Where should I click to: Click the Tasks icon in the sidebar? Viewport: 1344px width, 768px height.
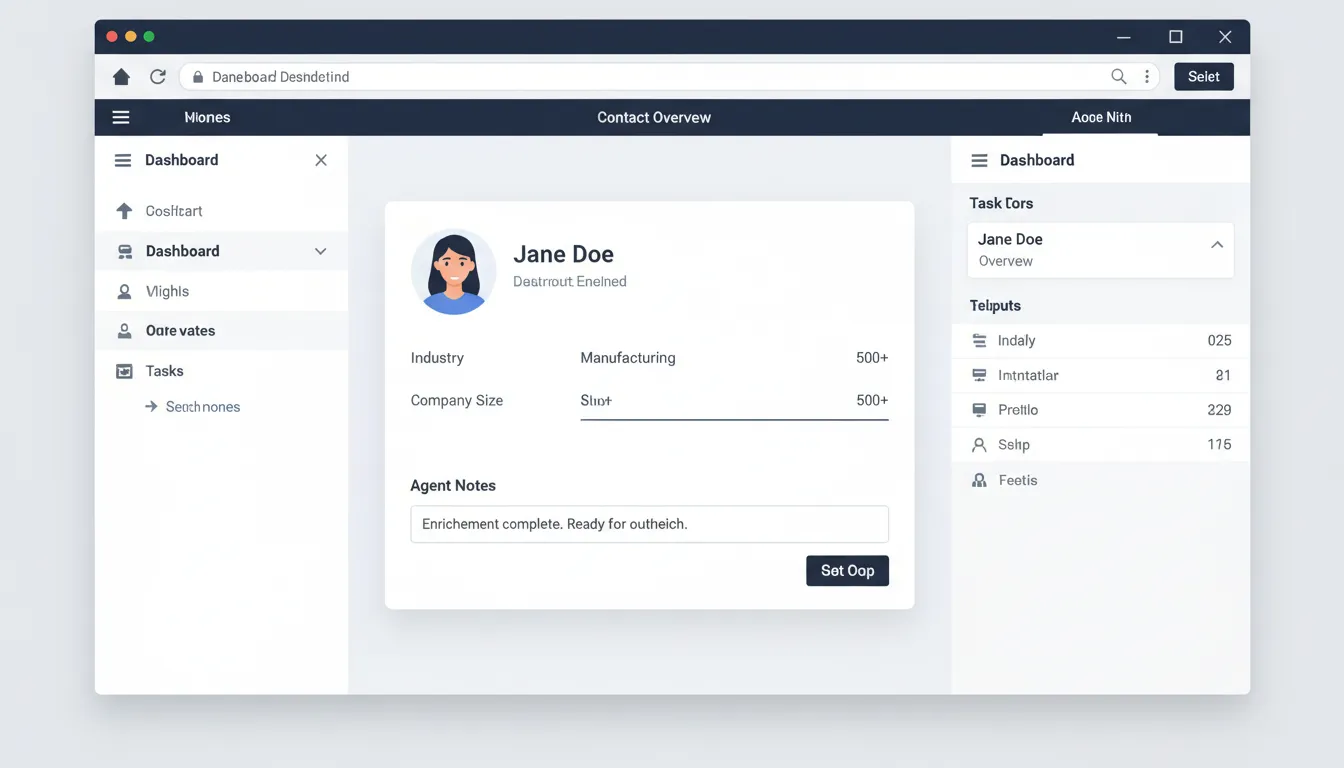point(124,370)
